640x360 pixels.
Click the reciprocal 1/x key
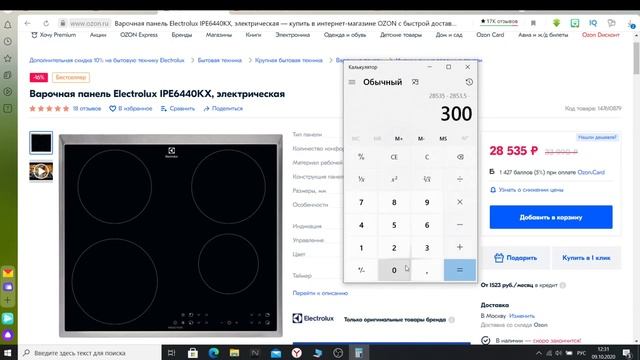click(361, 179)
